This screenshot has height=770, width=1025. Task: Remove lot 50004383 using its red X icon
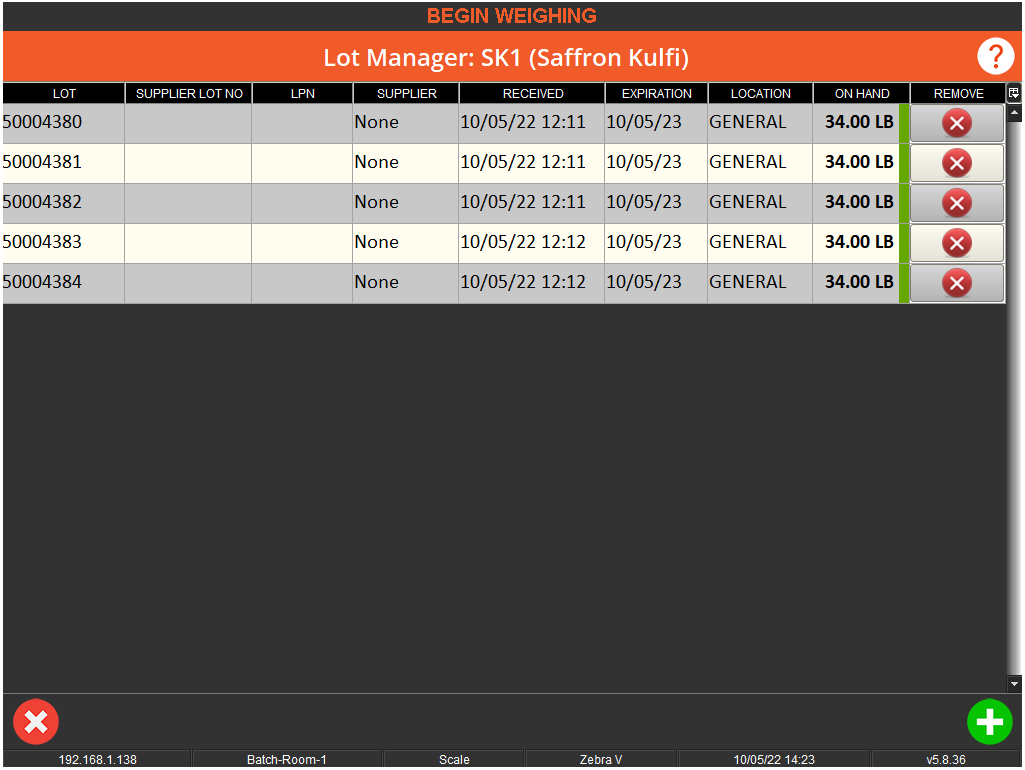click(x=956, y=242)
